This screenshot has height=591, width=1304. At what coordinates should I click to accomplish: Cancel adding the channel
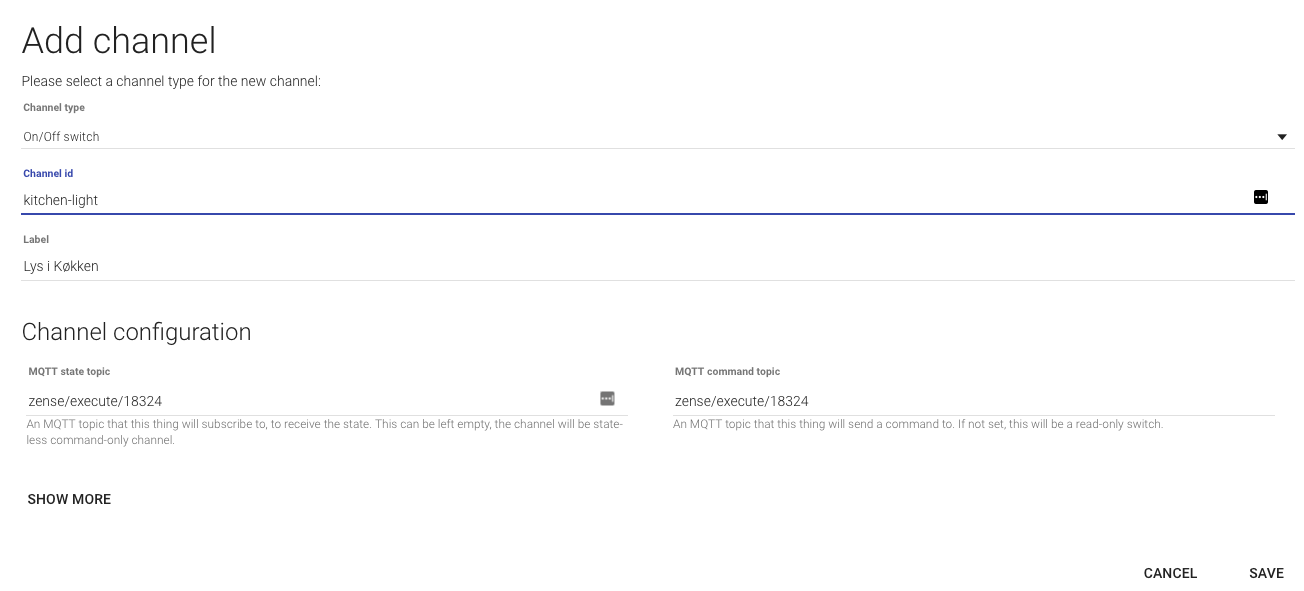[x=1170, y=573]
